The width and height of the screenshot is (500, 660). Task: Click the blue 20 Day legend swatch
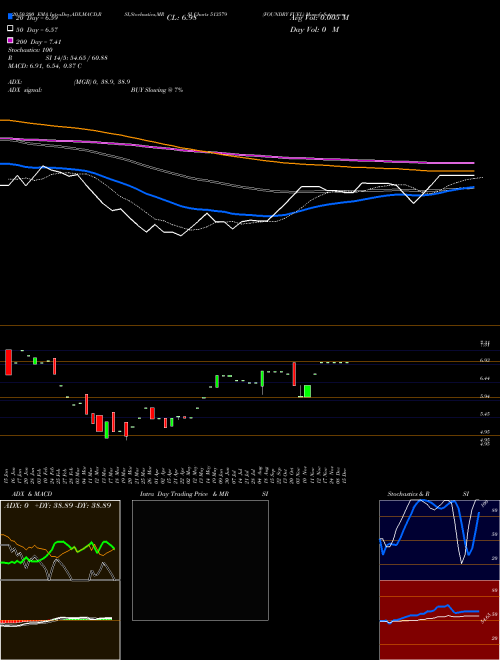(10, 16)
